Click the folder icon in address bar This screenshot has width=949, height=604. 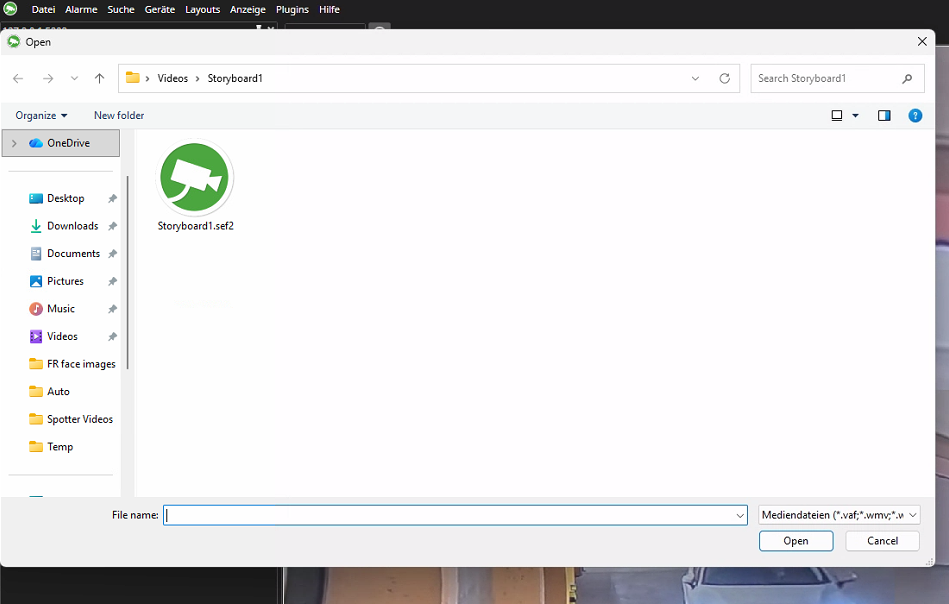click(133, 78)
